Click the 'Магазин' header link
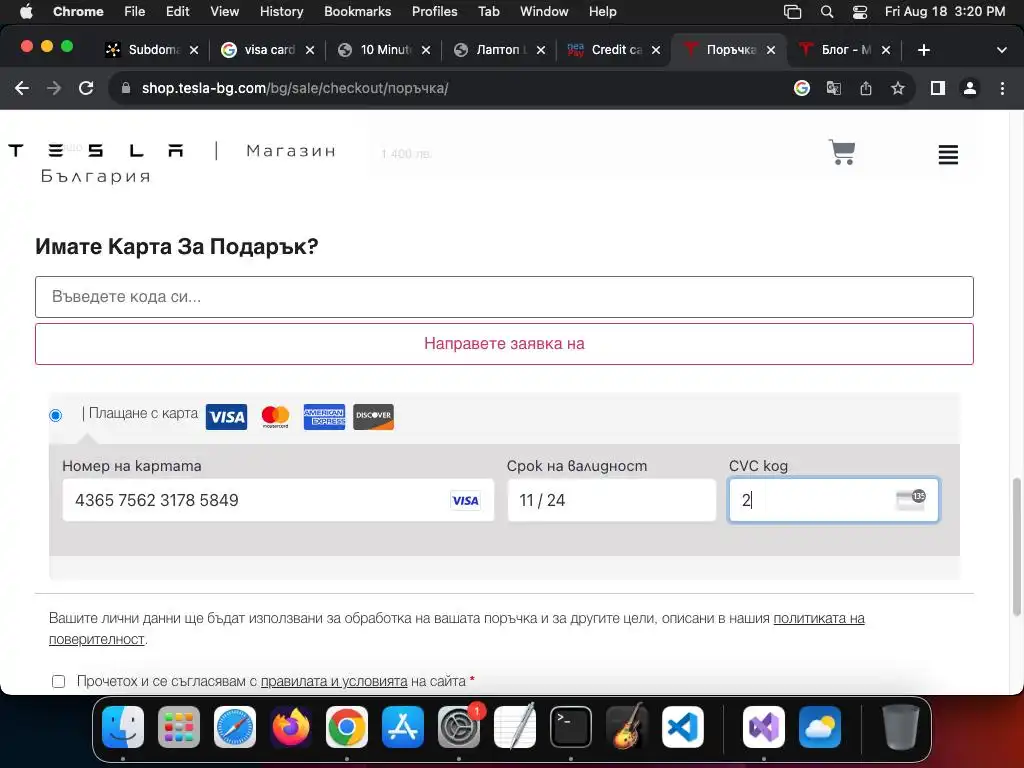Image resolution: width=1024 pixels, height=768 pixels. coord(291,151)
